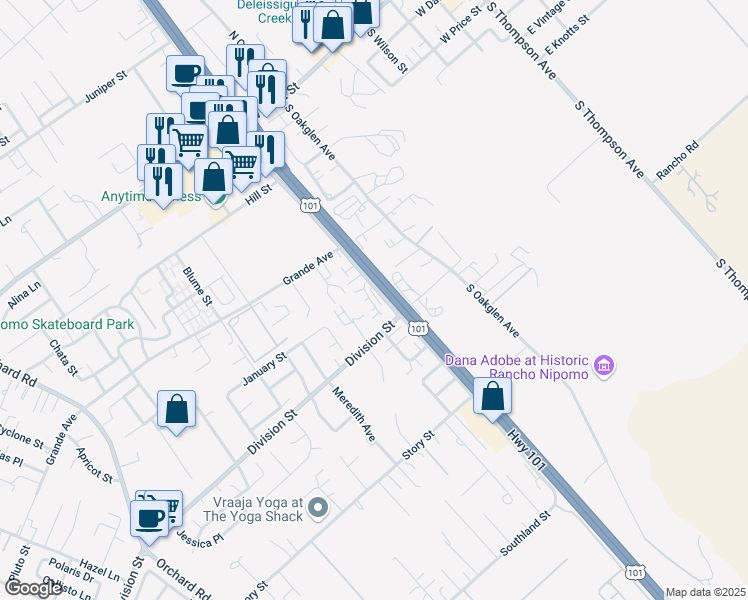Click the Southland St label

pyautogui.click(x=526, y=534)
